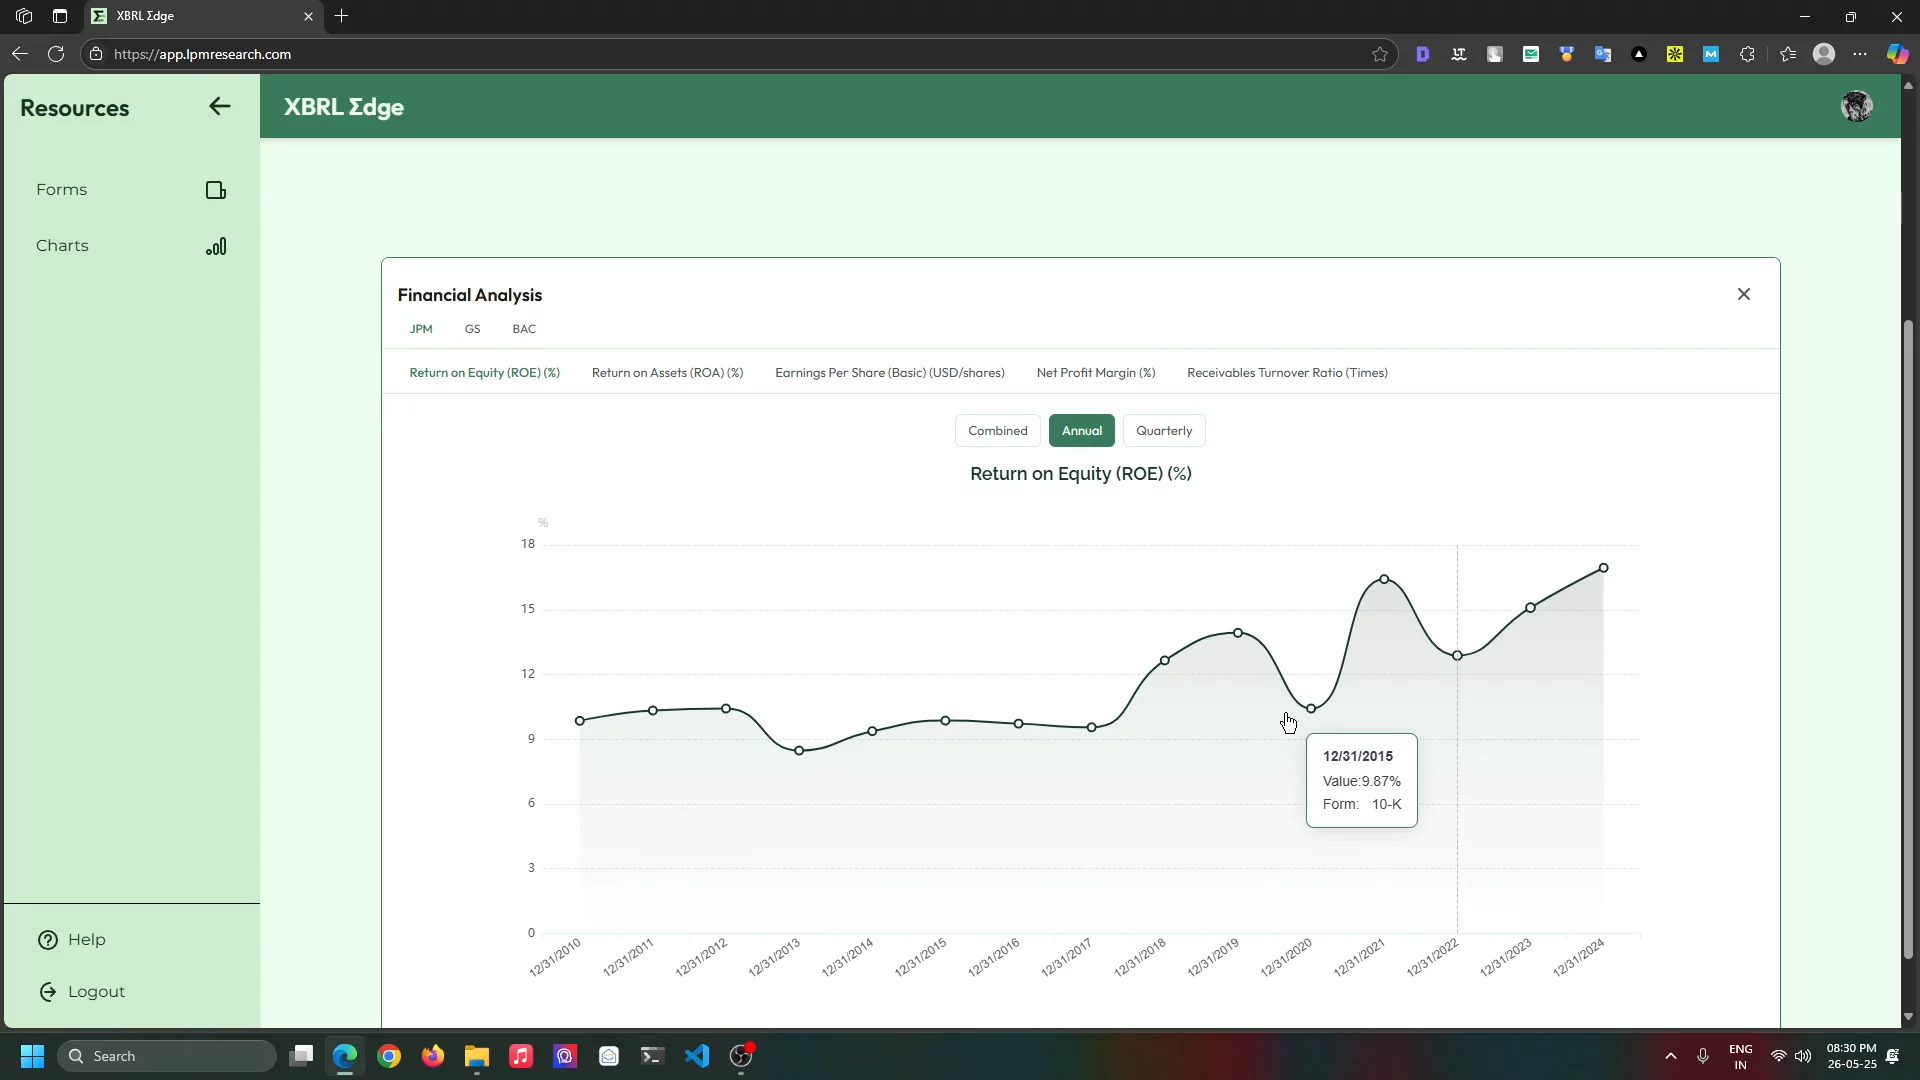Select Return on Equity (ROE) tab
Image resolution: width=1920 pixels, height=1080 pixels.
[485, 373]
